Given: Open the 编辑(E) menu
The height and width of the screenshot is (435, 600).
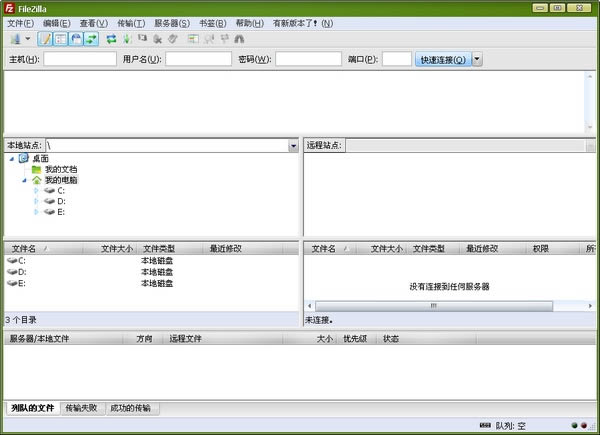Looking at the screenshot, I should coord(57,23).
